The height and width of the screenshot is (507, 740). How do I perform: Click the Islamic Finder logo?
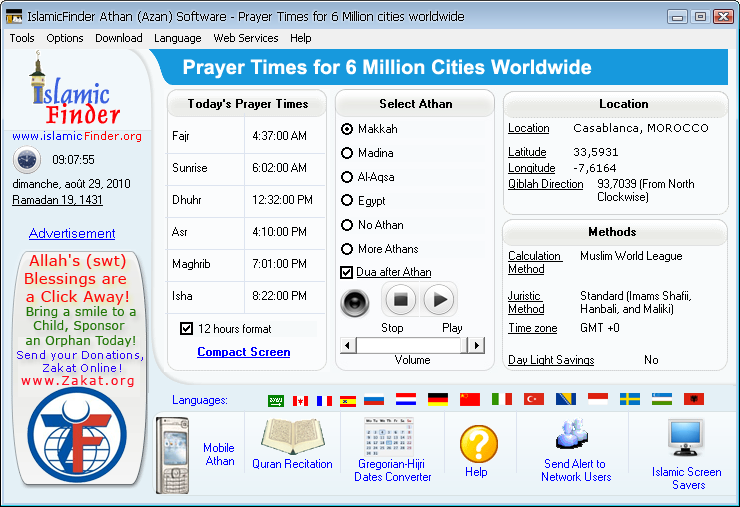pyautogui.click(x=76, y=90)
